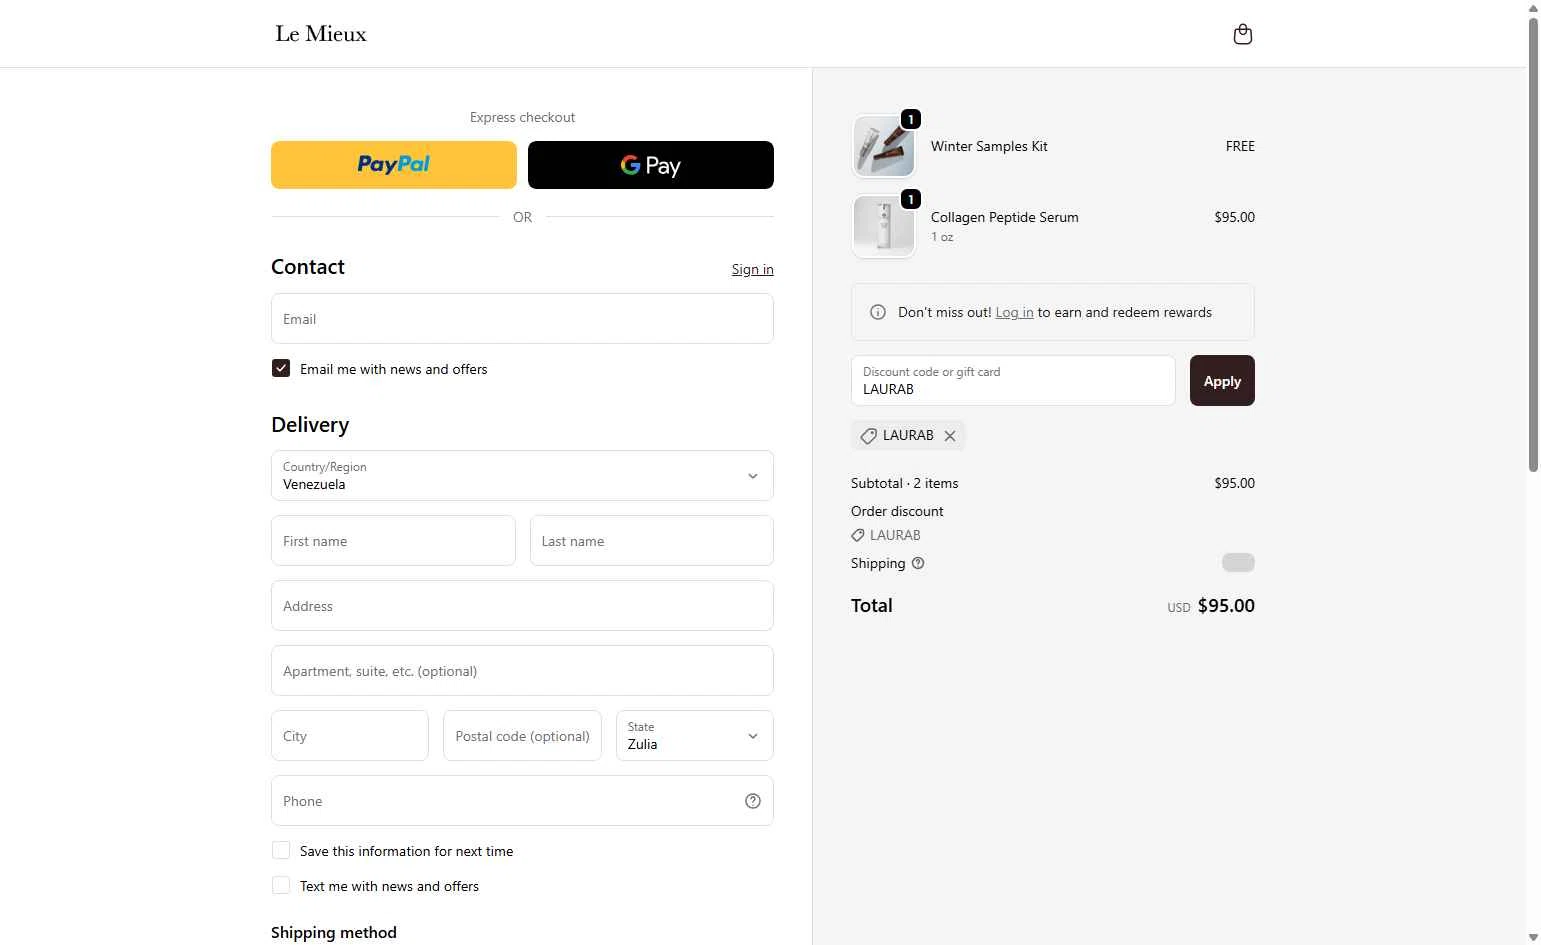Image resolution: width=1541 pixels, height=945 pixels.
Task: Click the Sign in link
Action: tap(752, 269)
